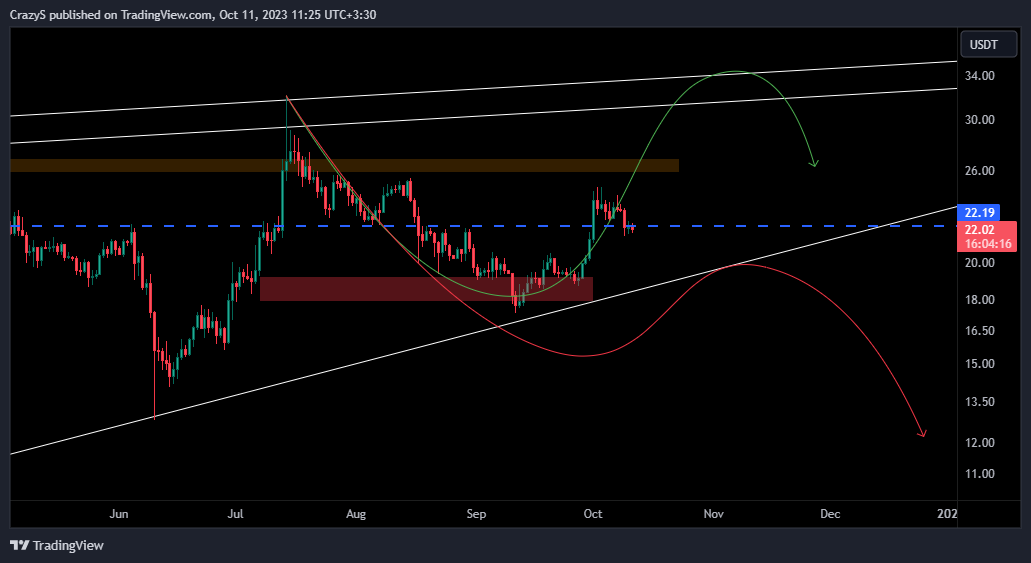Click the 13.50 price axis value
Viewport: 1031px width, 563px height.
[x=979, y=401]
